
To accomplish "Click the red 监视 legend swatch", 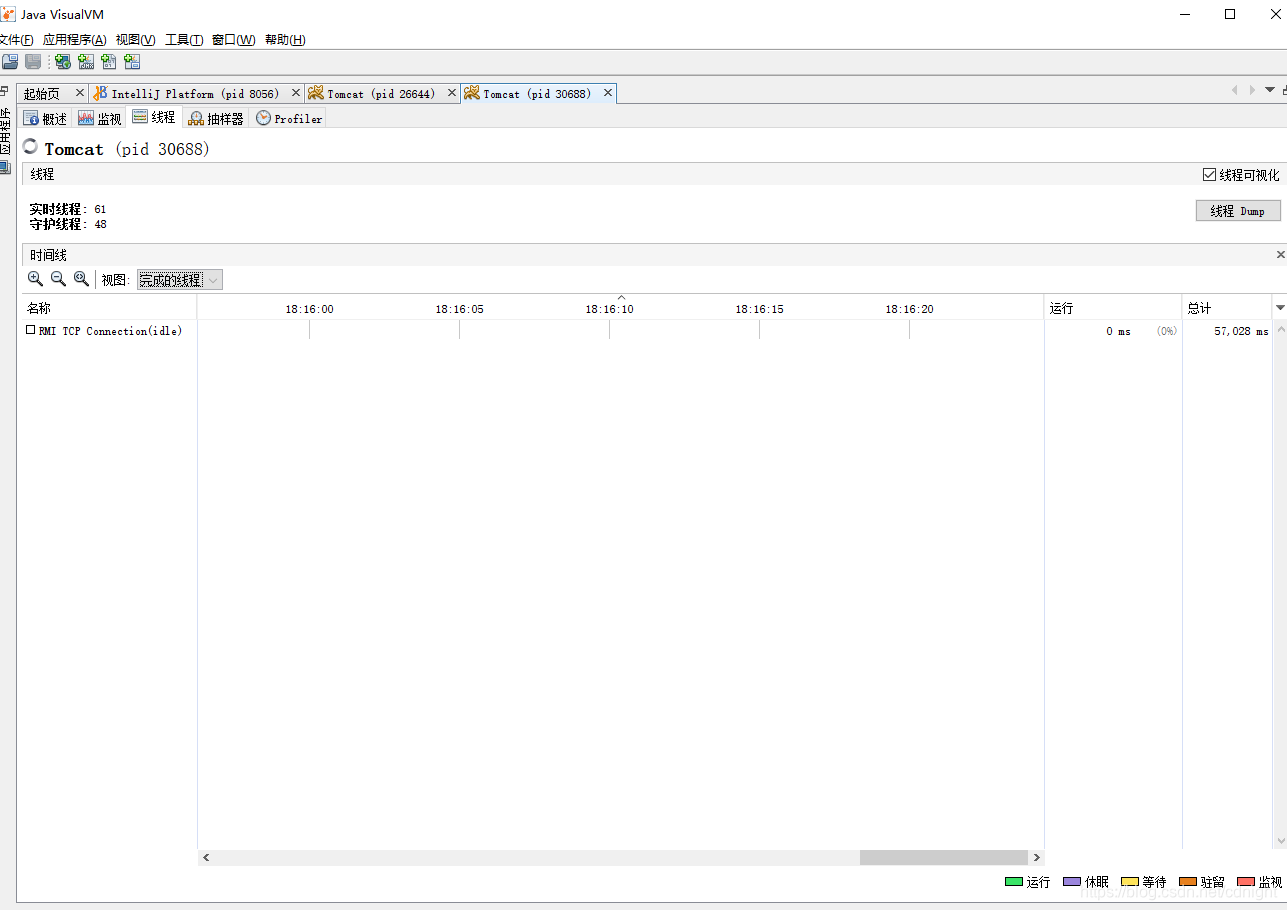I will click(1246, 882).
